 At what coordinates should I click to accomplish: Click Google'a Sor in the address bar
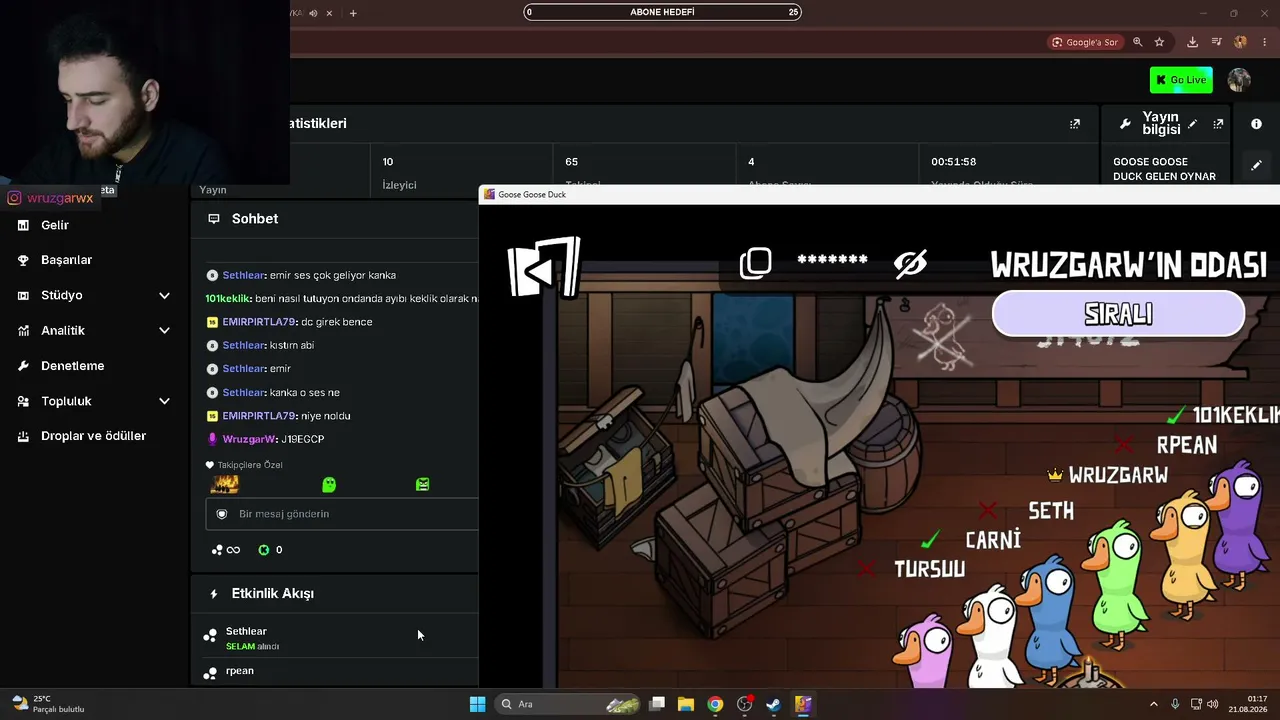[1085, 42]
